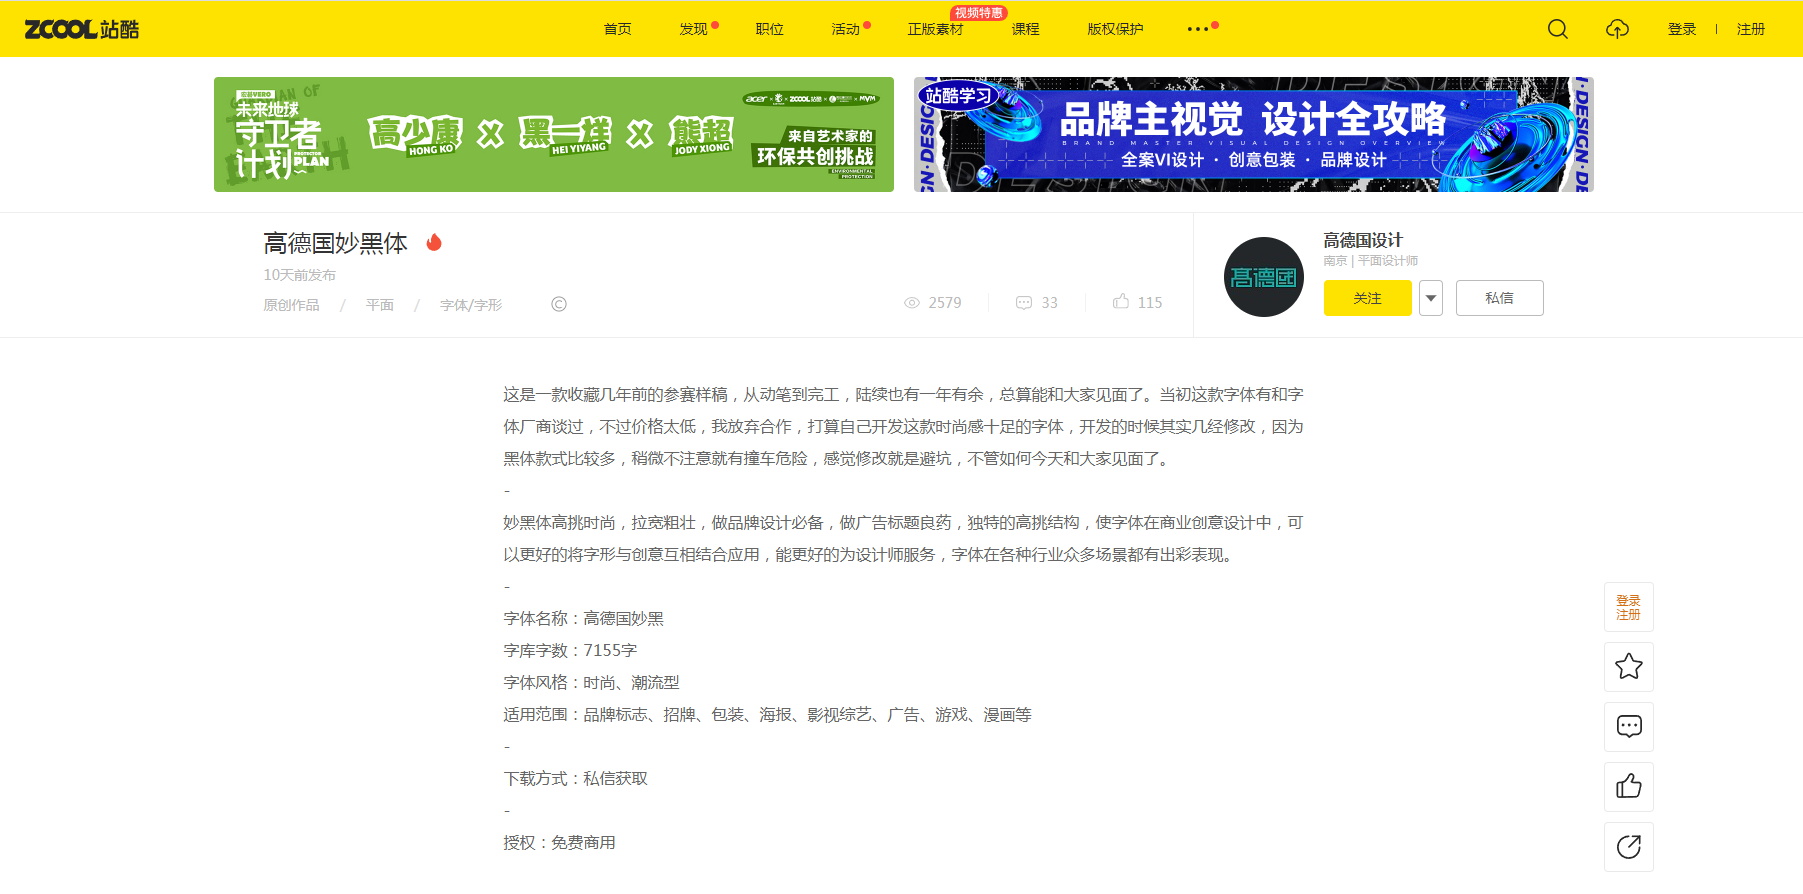Viewport: 1803px width, 894px height.
Task: Open 发现 navigation item
Action: [x=694, y=29]
